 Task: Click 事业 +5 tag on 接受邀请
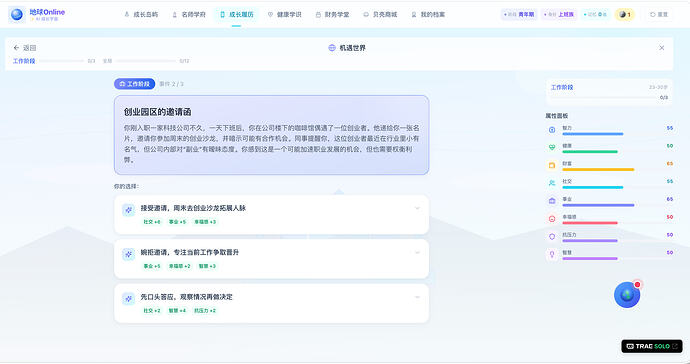click(177, 222)
